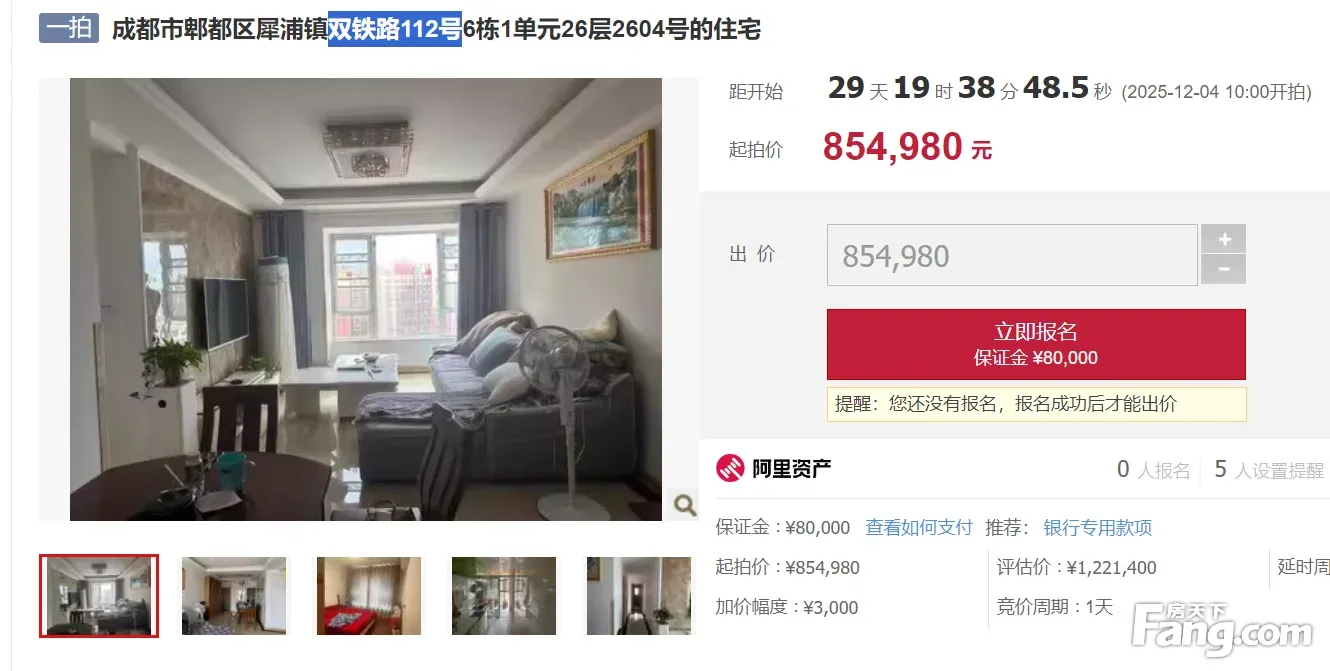Open 银行专用款项 link
Image resolution: width=1330 pixels, height=671 pixels.
[1098, 527]
